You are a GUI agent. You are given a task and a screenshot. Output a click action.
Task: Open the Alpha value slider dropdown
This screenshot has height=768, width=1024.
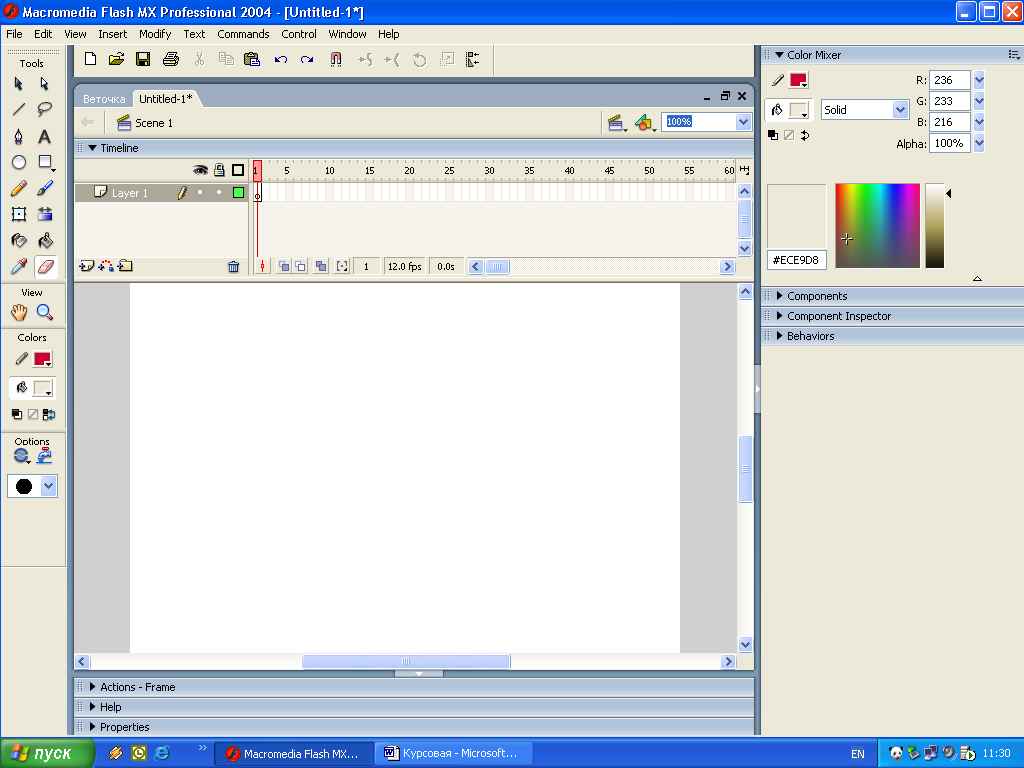click(979, 143)
